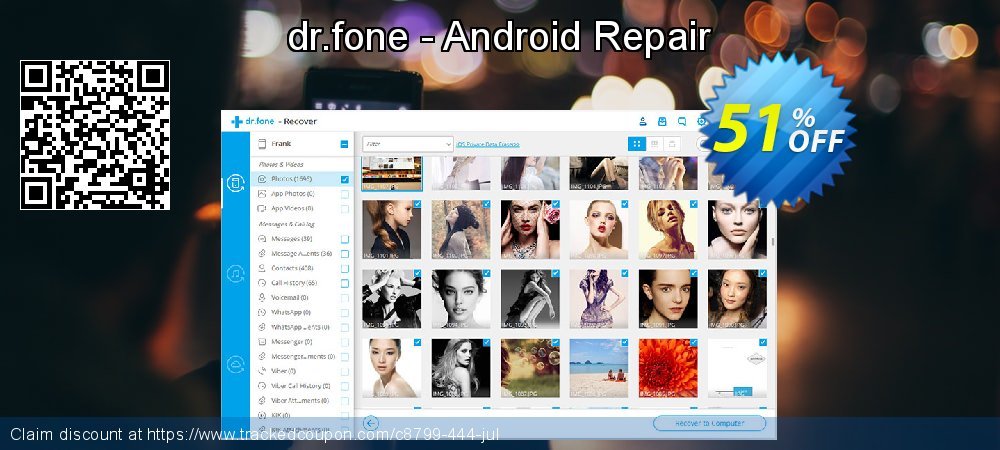The height and width of the screenshot is (450, 1000).
Task: Check the Messages checkbox
Action: pos(344,239)
